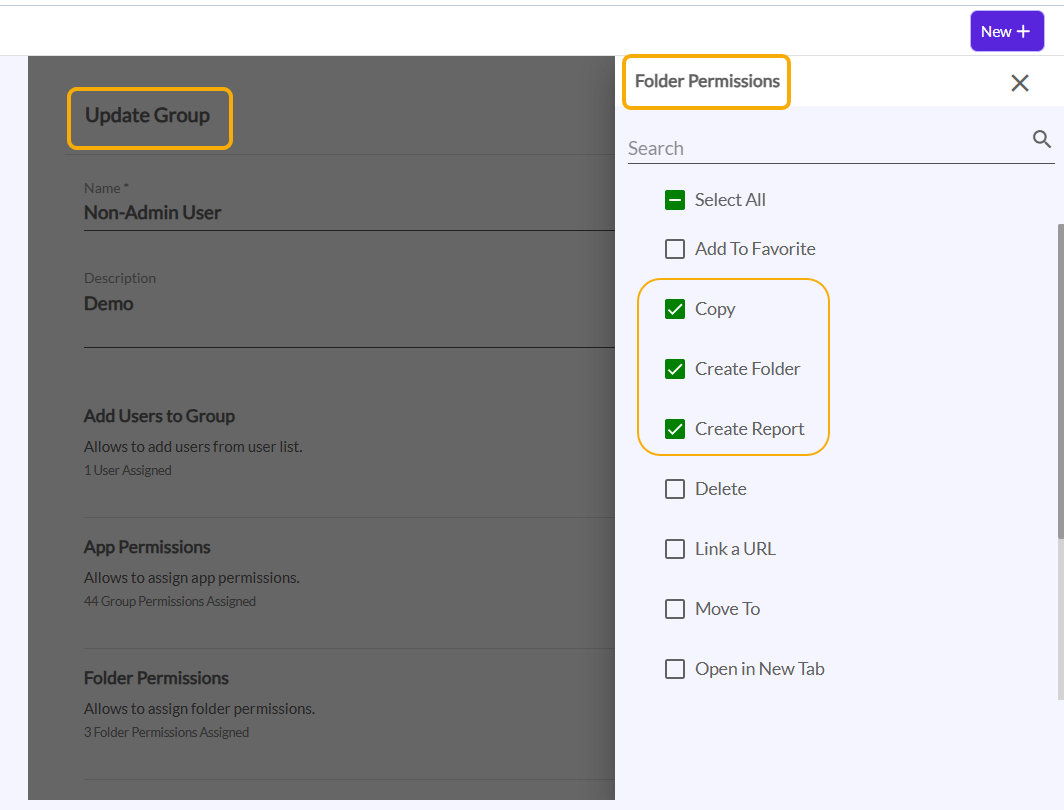The height and width of the screenshot is (810, 1064).
Task: Click the Folder Permissions panel title
Action: (x=707, y=82)
